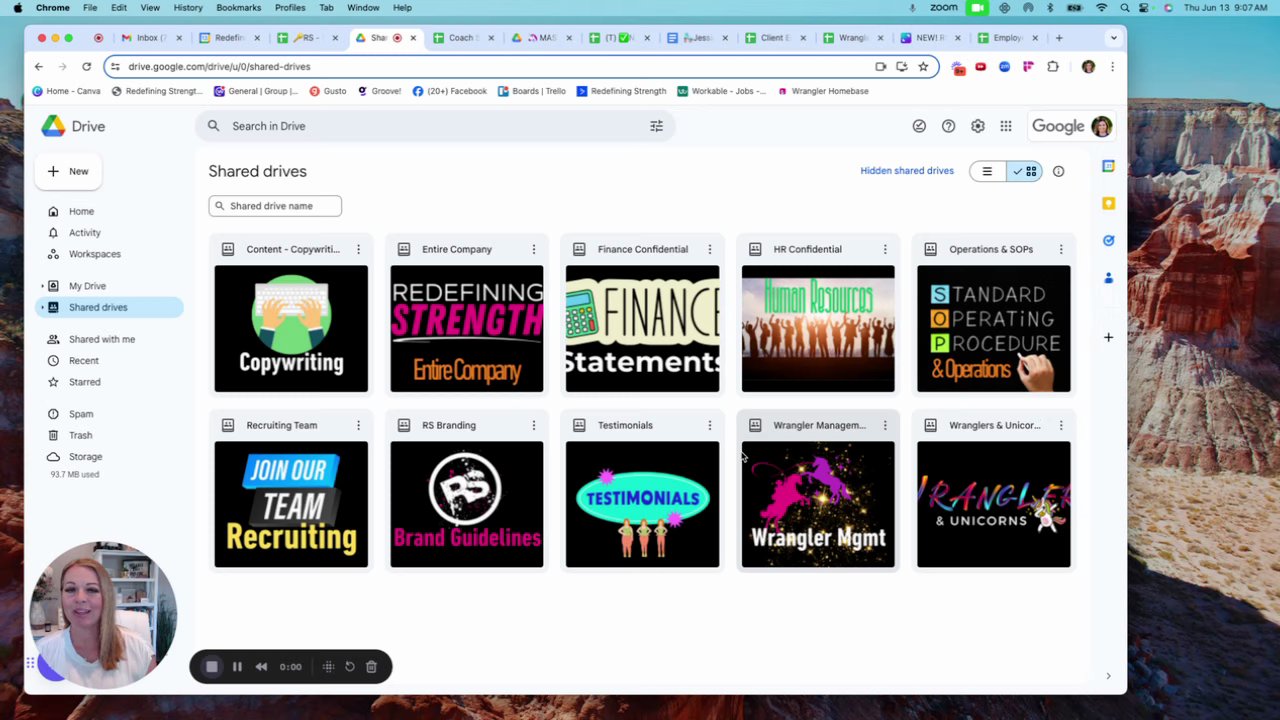This screenshot has width=1280, height=720.
Task: Click the New button in Drive
Action: click(68, 171)
